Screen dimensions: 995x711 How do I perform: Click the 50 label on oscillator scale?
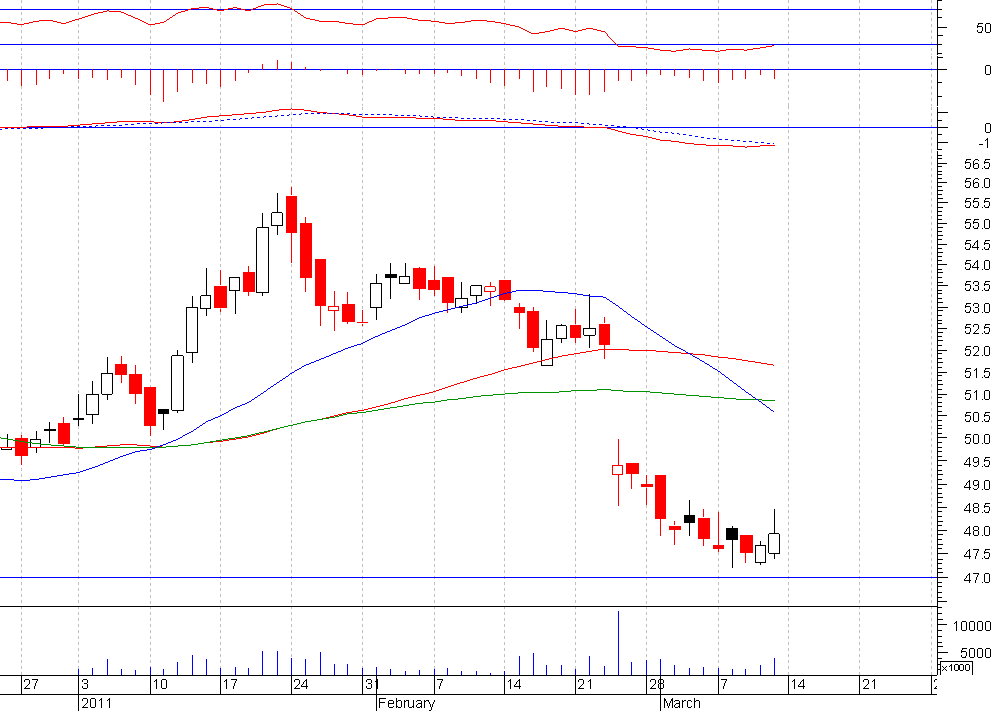pyautogui.click(x=984, y=29)
